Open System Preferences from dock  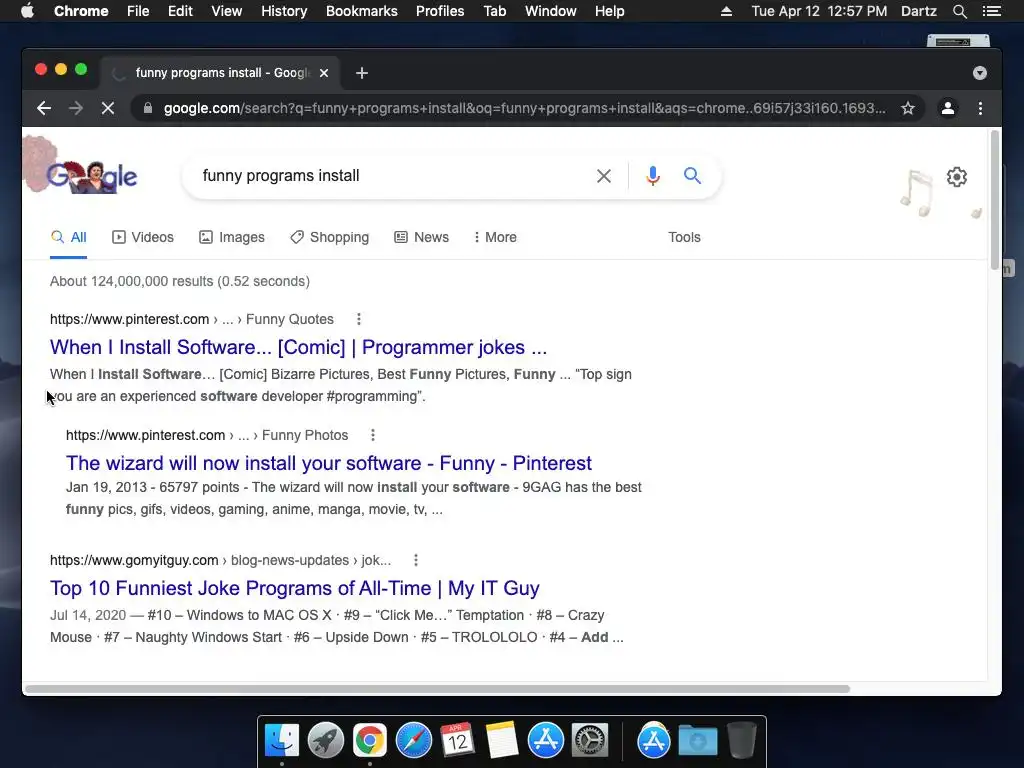click(590, 741)
